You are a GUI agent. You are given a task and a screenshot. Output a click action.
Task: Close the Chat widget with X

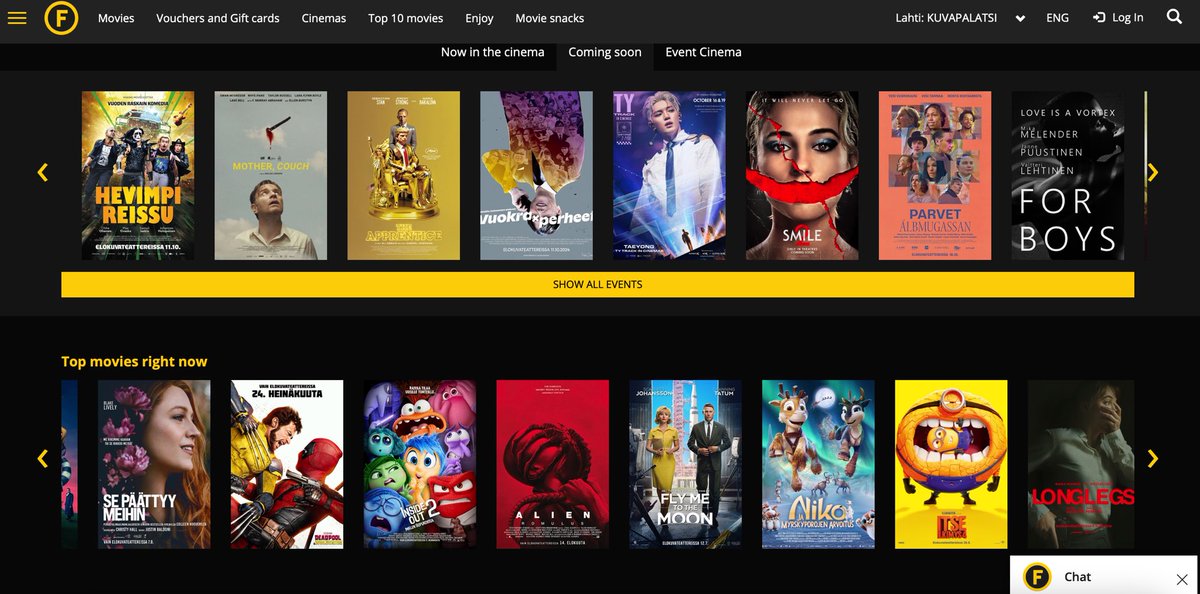pyautogui.click(x=1182, y=579)
